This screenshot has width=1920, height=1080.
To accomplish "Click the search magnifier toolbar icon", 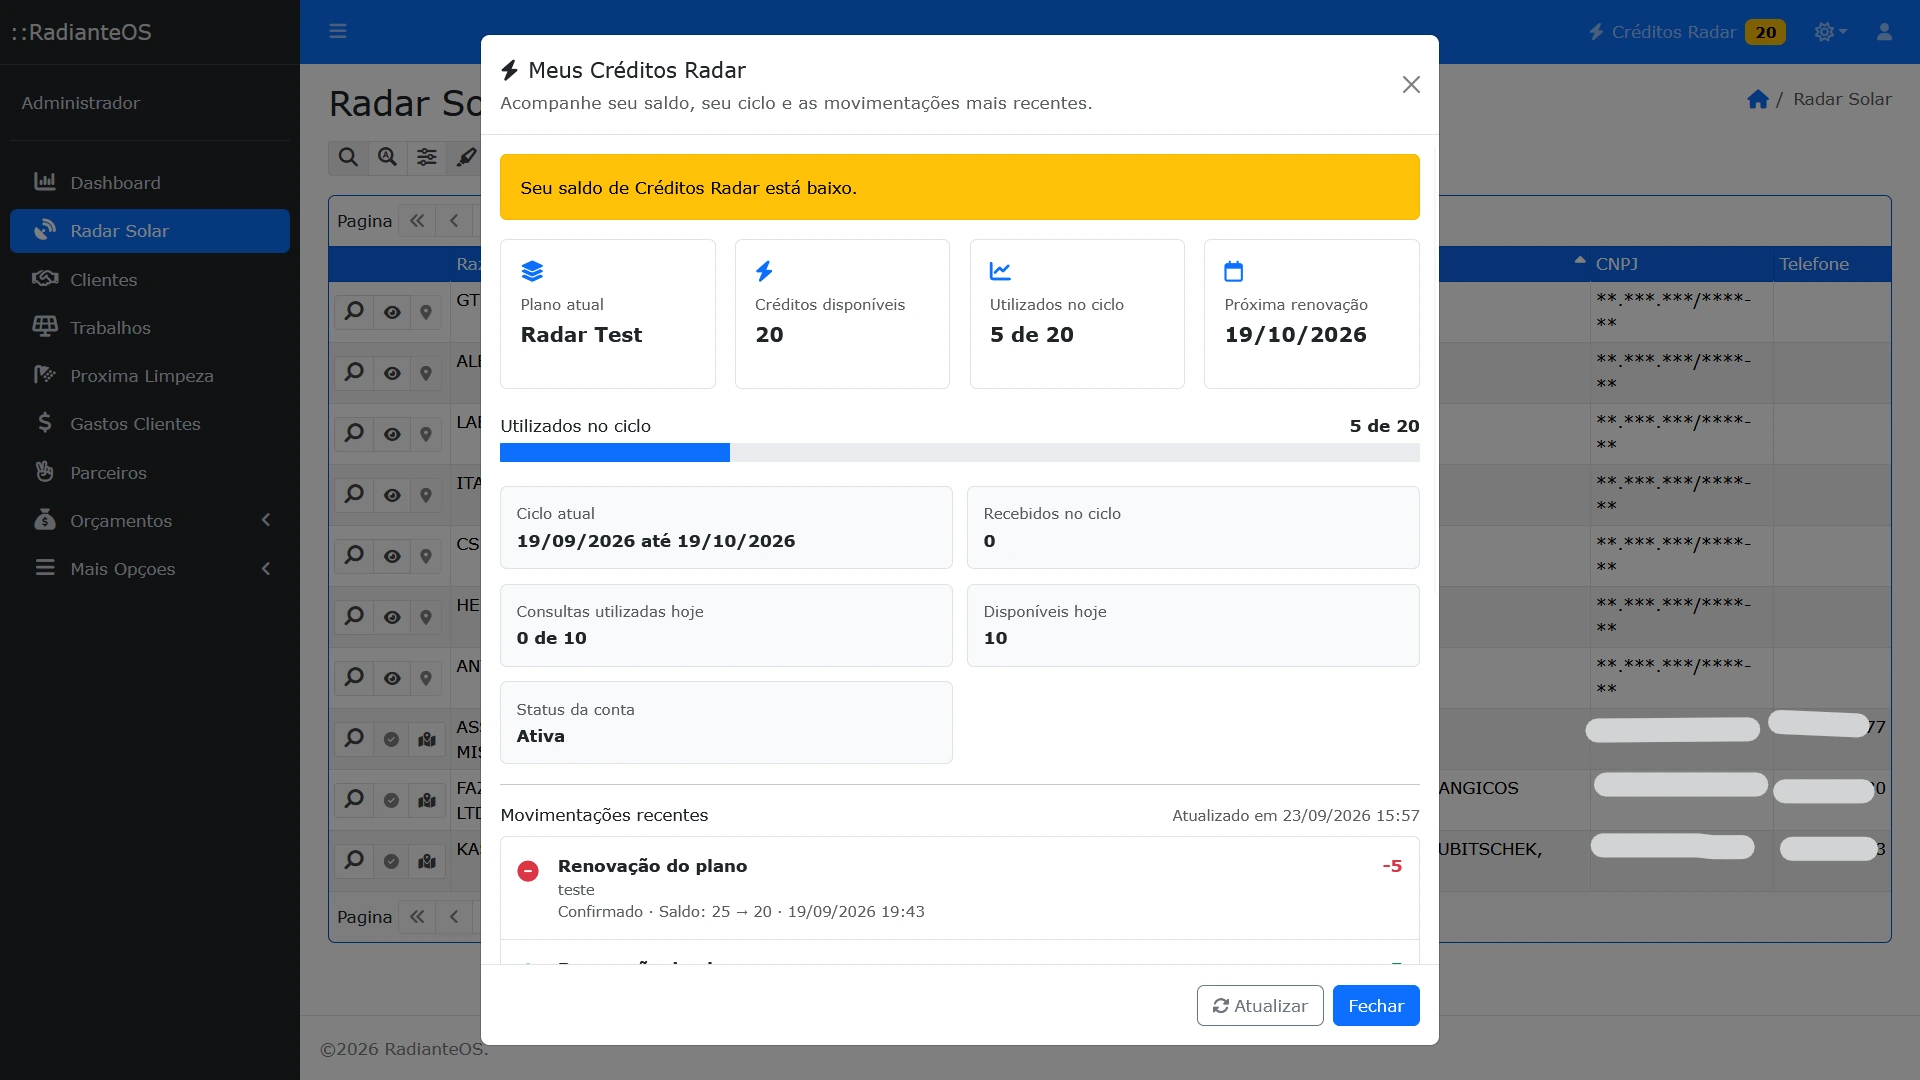I will point(348,157).
